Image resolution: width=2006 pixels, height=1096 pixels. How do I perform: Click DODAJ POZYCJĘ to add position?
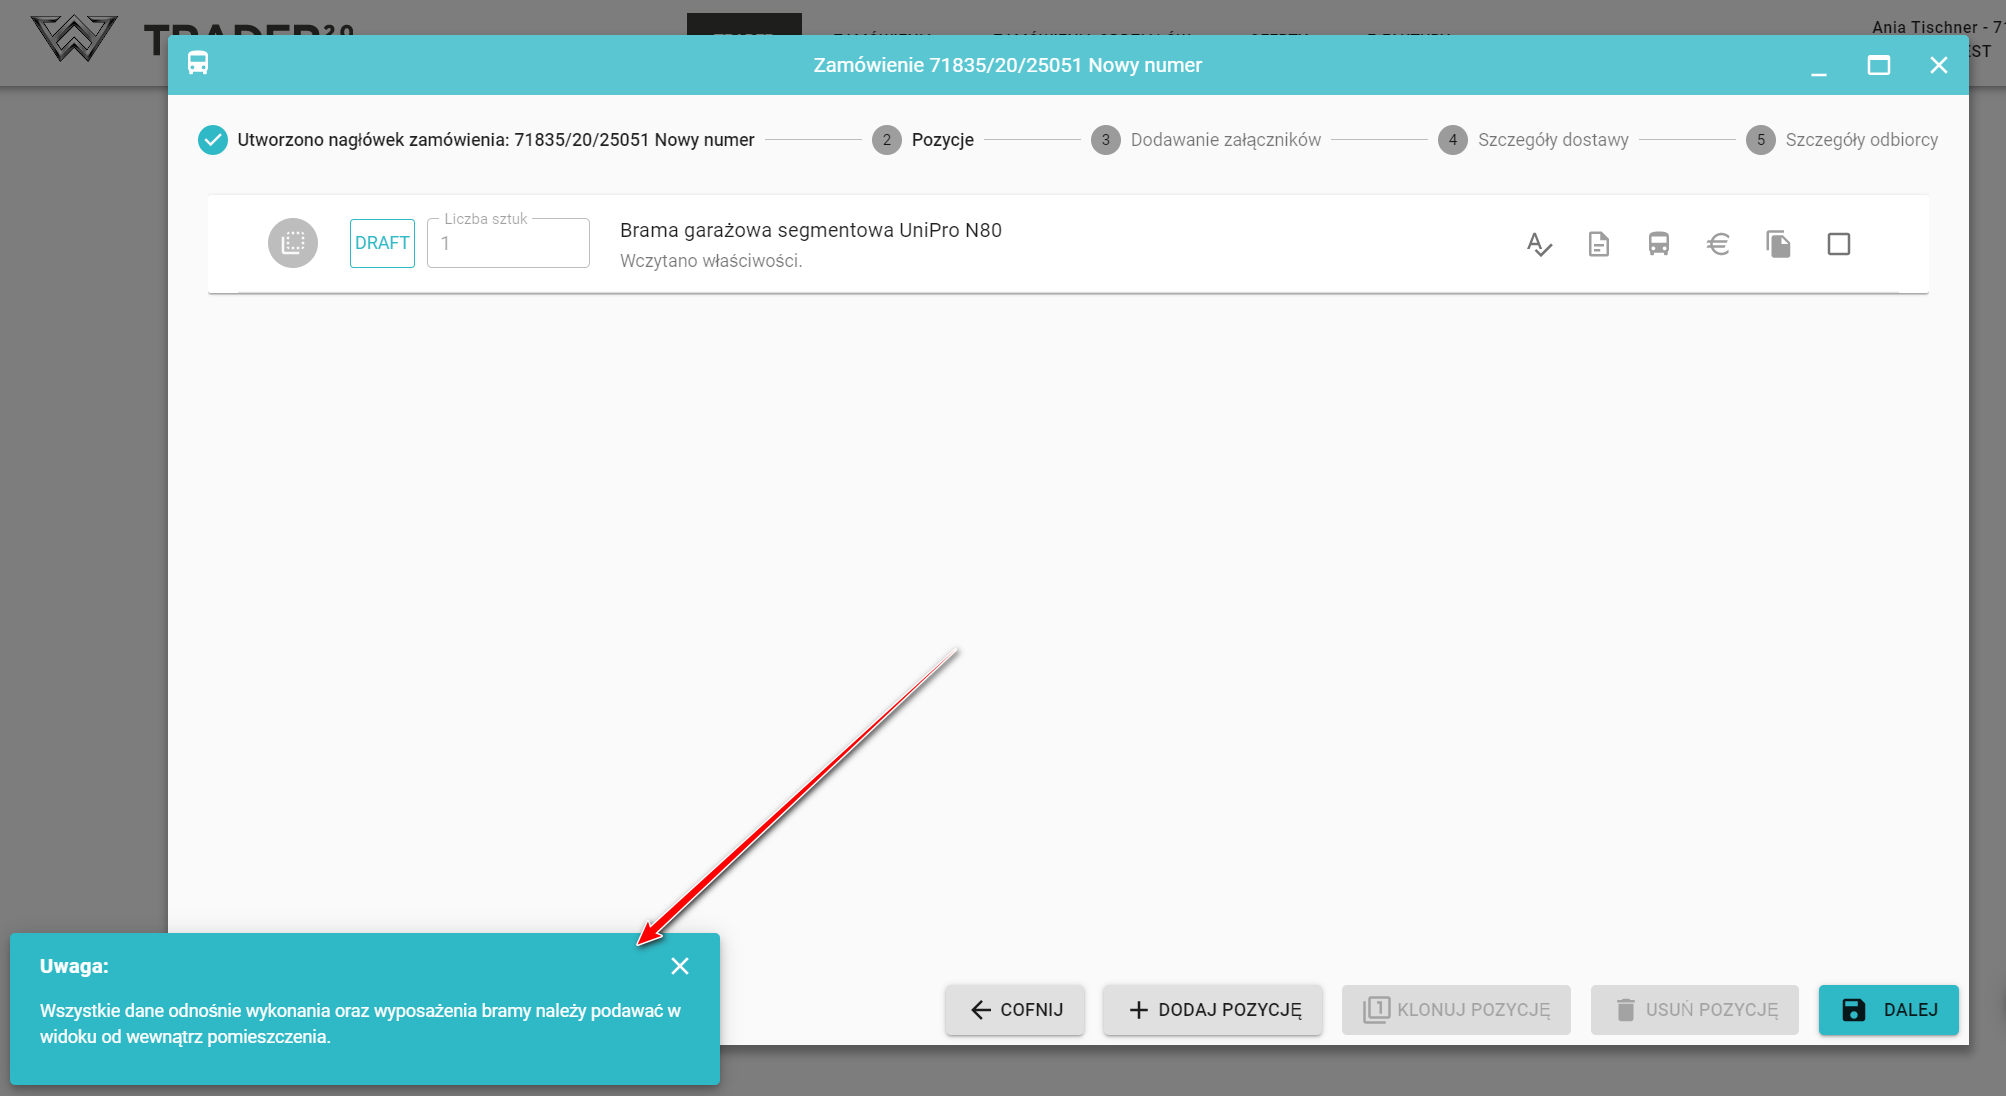1213,1010
